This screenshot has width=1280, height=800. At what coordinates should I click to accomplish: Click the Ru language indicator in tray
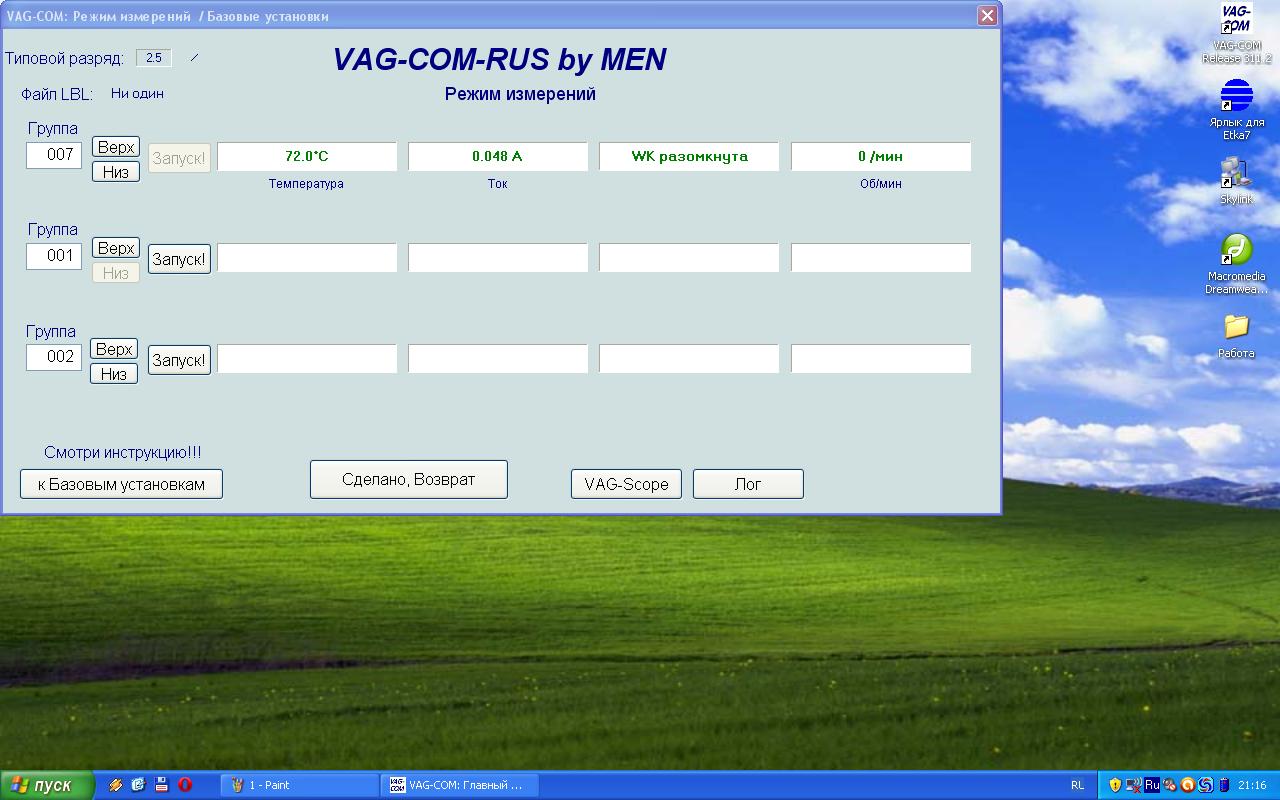coord(1152,785)
